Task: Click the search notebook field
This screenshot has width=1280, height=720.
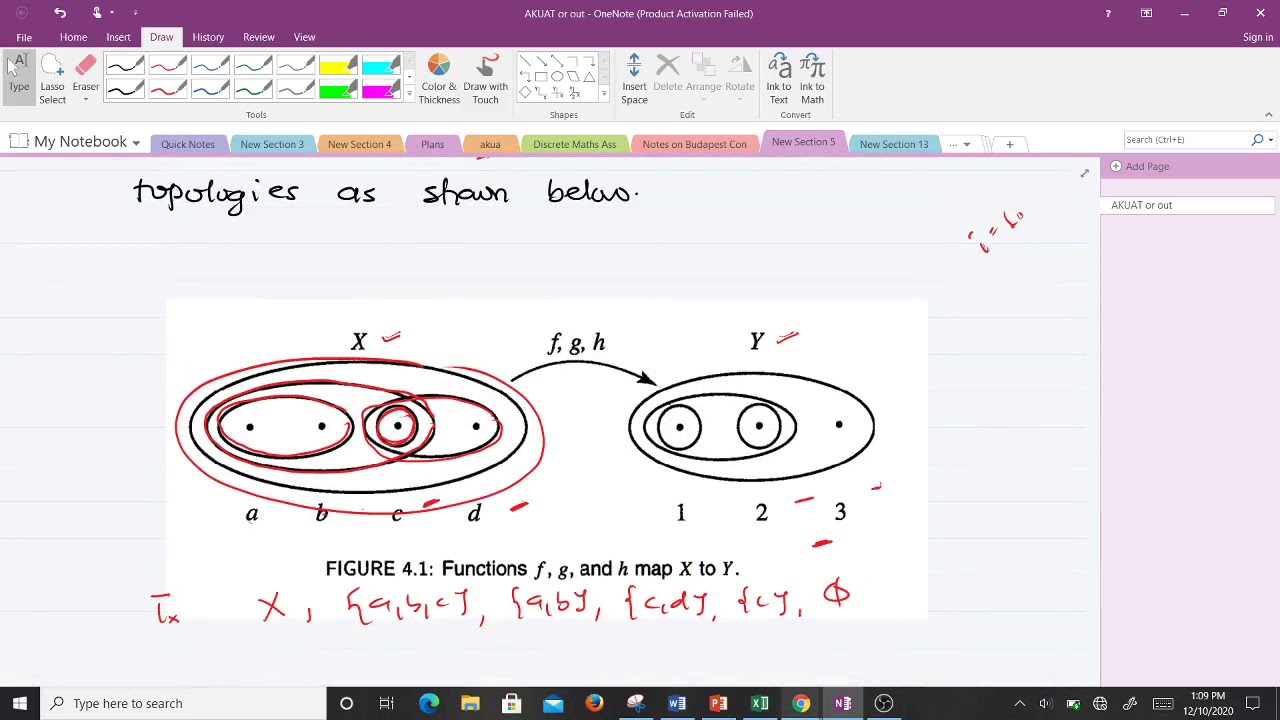Action: point(1188,140)
